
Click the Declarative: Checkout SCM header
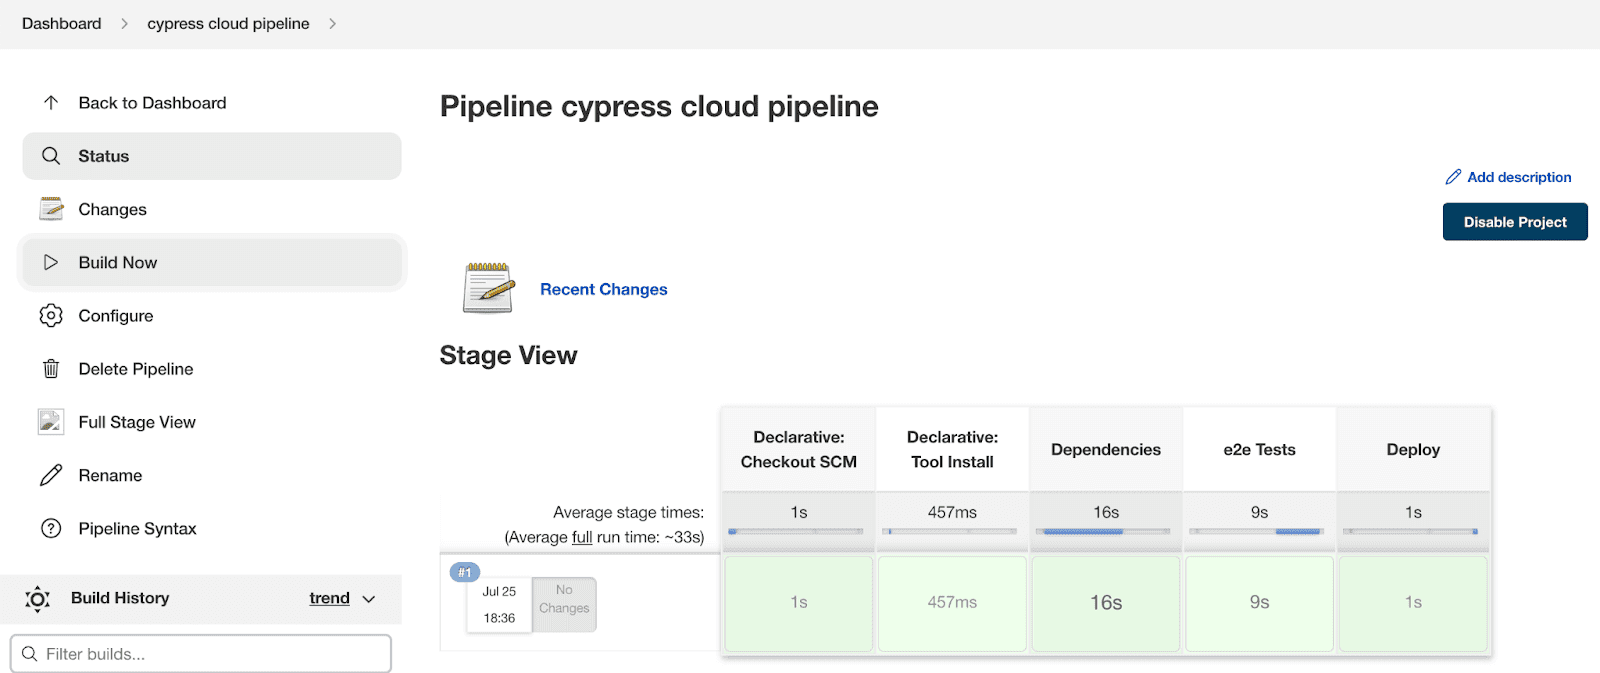(x=799, y=449)
